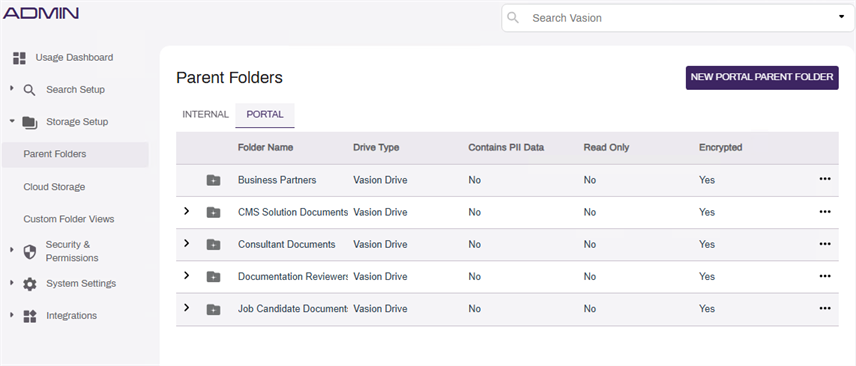The height and width of the screenshot is (366, 856).
Task: Click the Drive Type column header
Action: (x=376, y=147)
